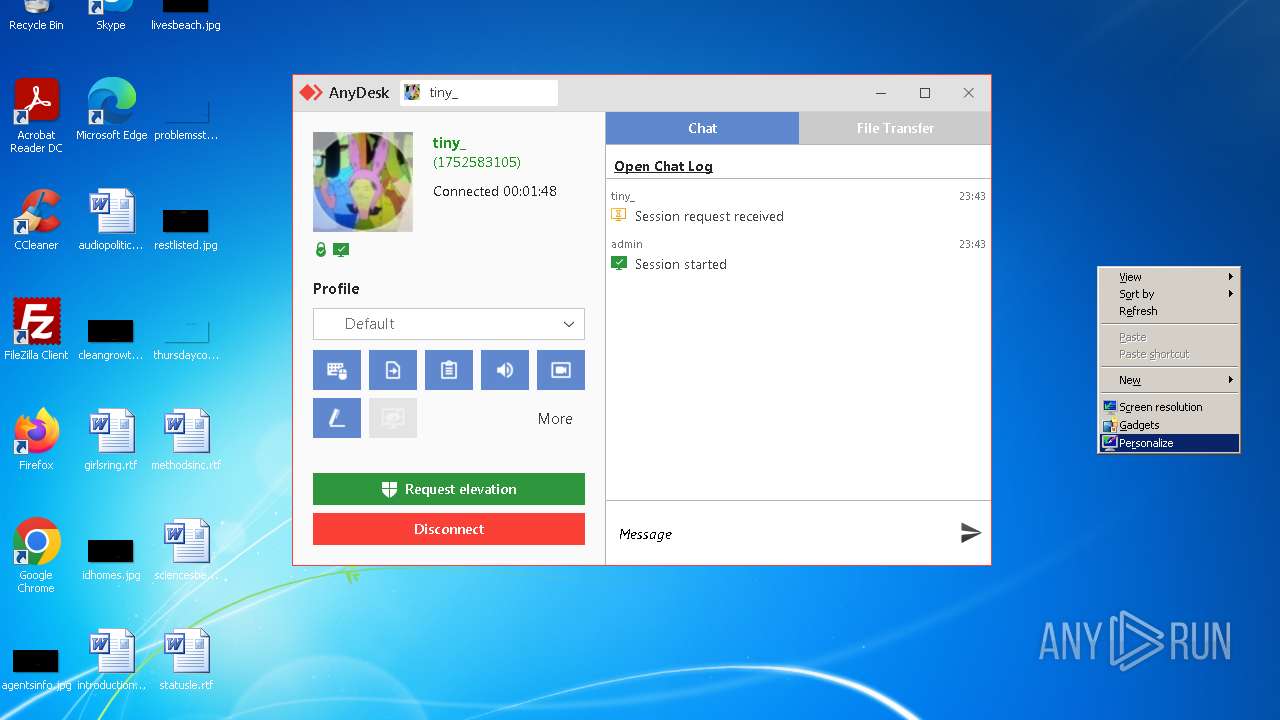Screen dimensions: 1280x720
Task: Toggle file transfer permission button
Action: (x=393, y=370)
